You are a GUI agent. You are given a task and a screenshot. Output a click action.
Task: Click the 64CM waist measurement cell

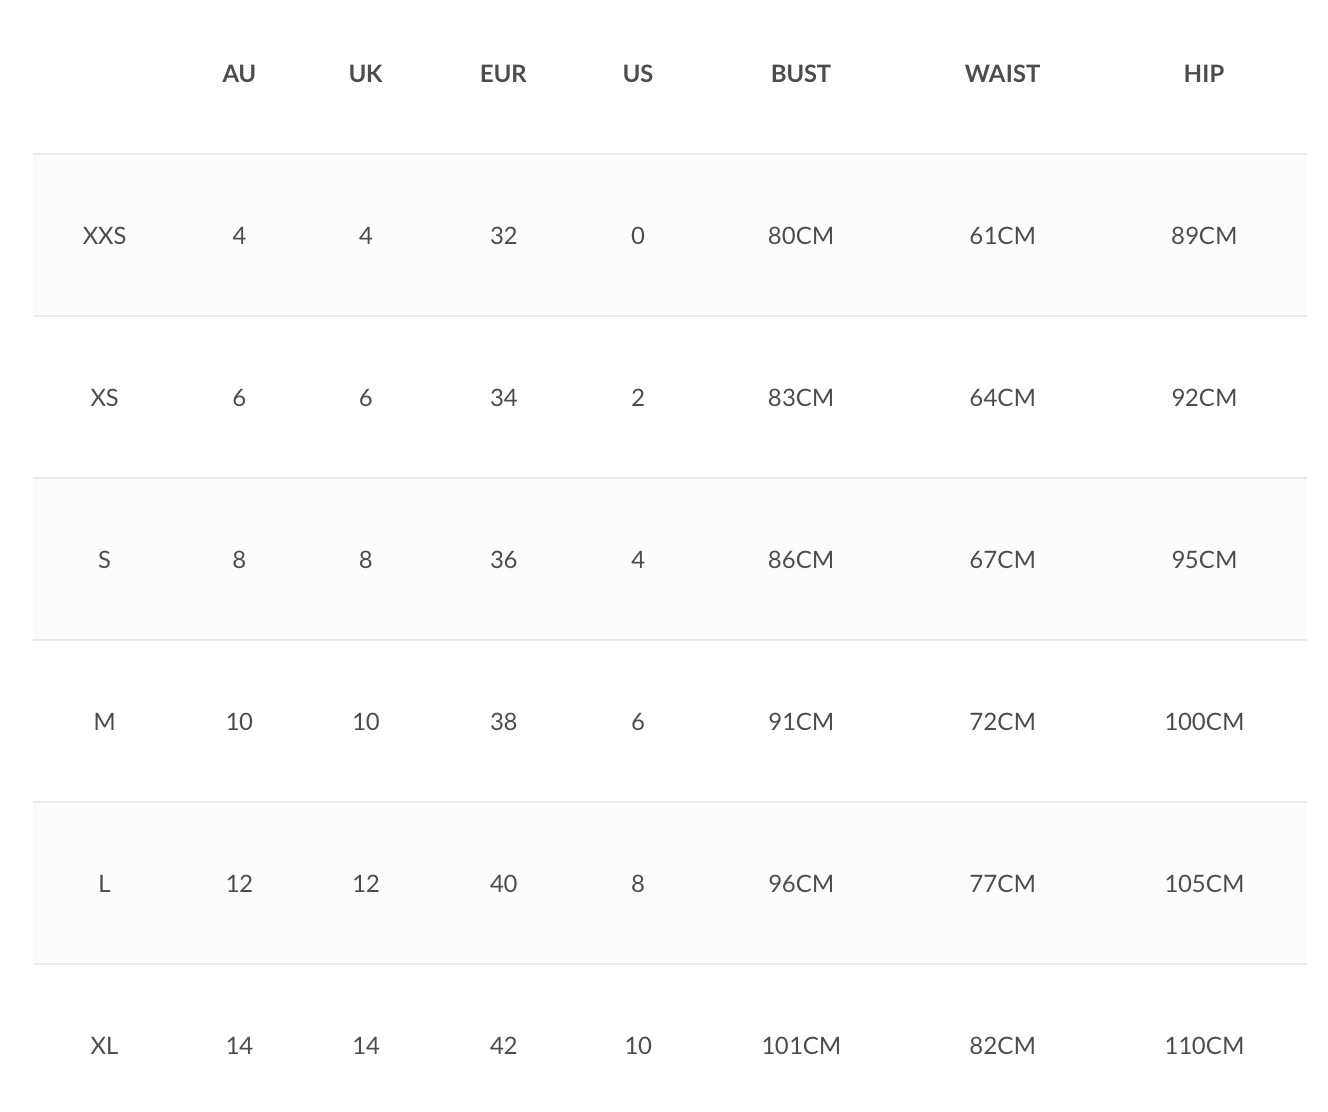[x=1002, y=398]
